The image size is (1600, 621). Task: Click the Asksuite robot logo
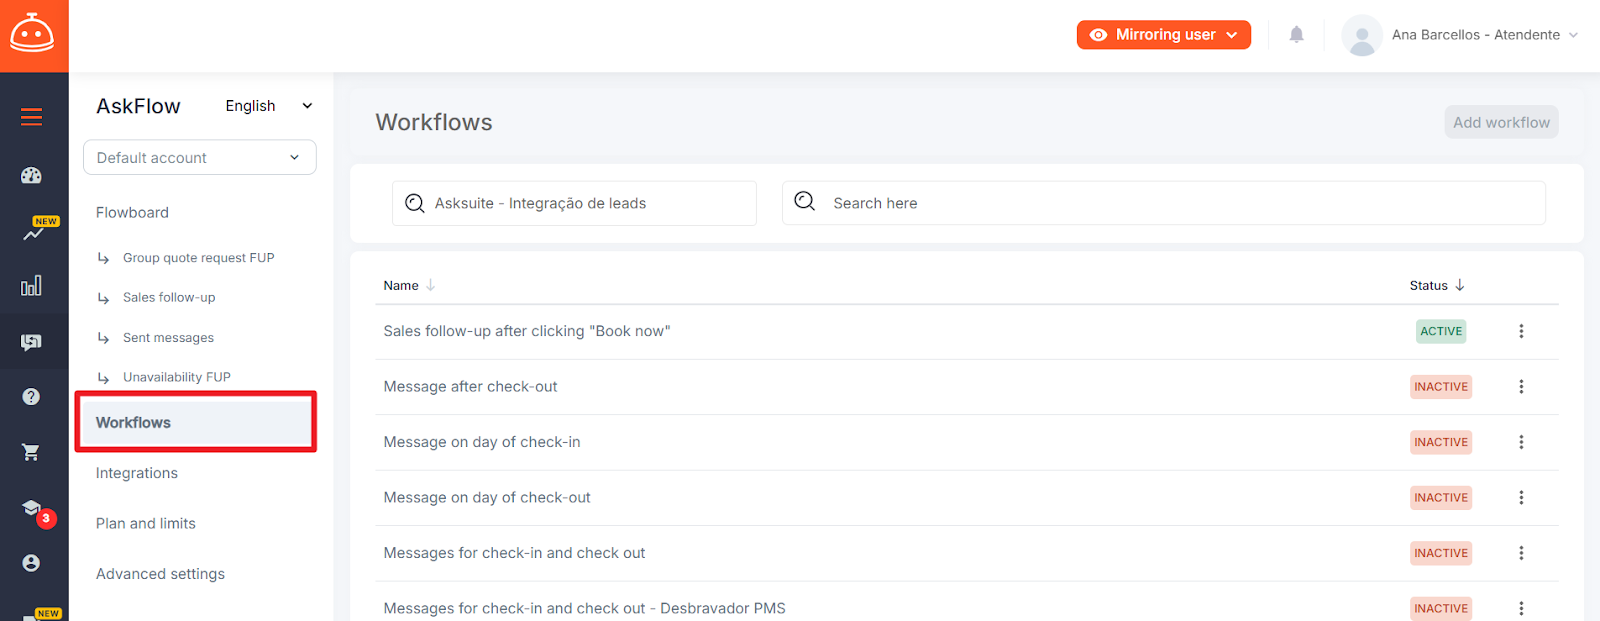pos(33,35)
